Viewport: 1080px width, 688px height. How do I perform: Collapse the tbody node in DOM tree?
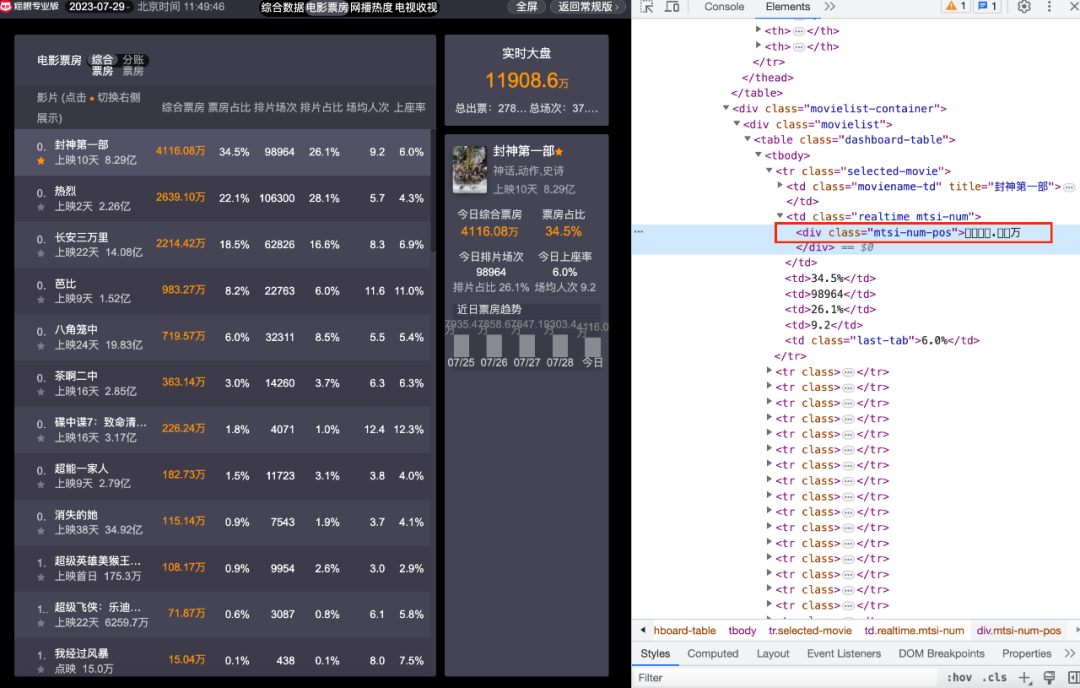coord(758,155)
